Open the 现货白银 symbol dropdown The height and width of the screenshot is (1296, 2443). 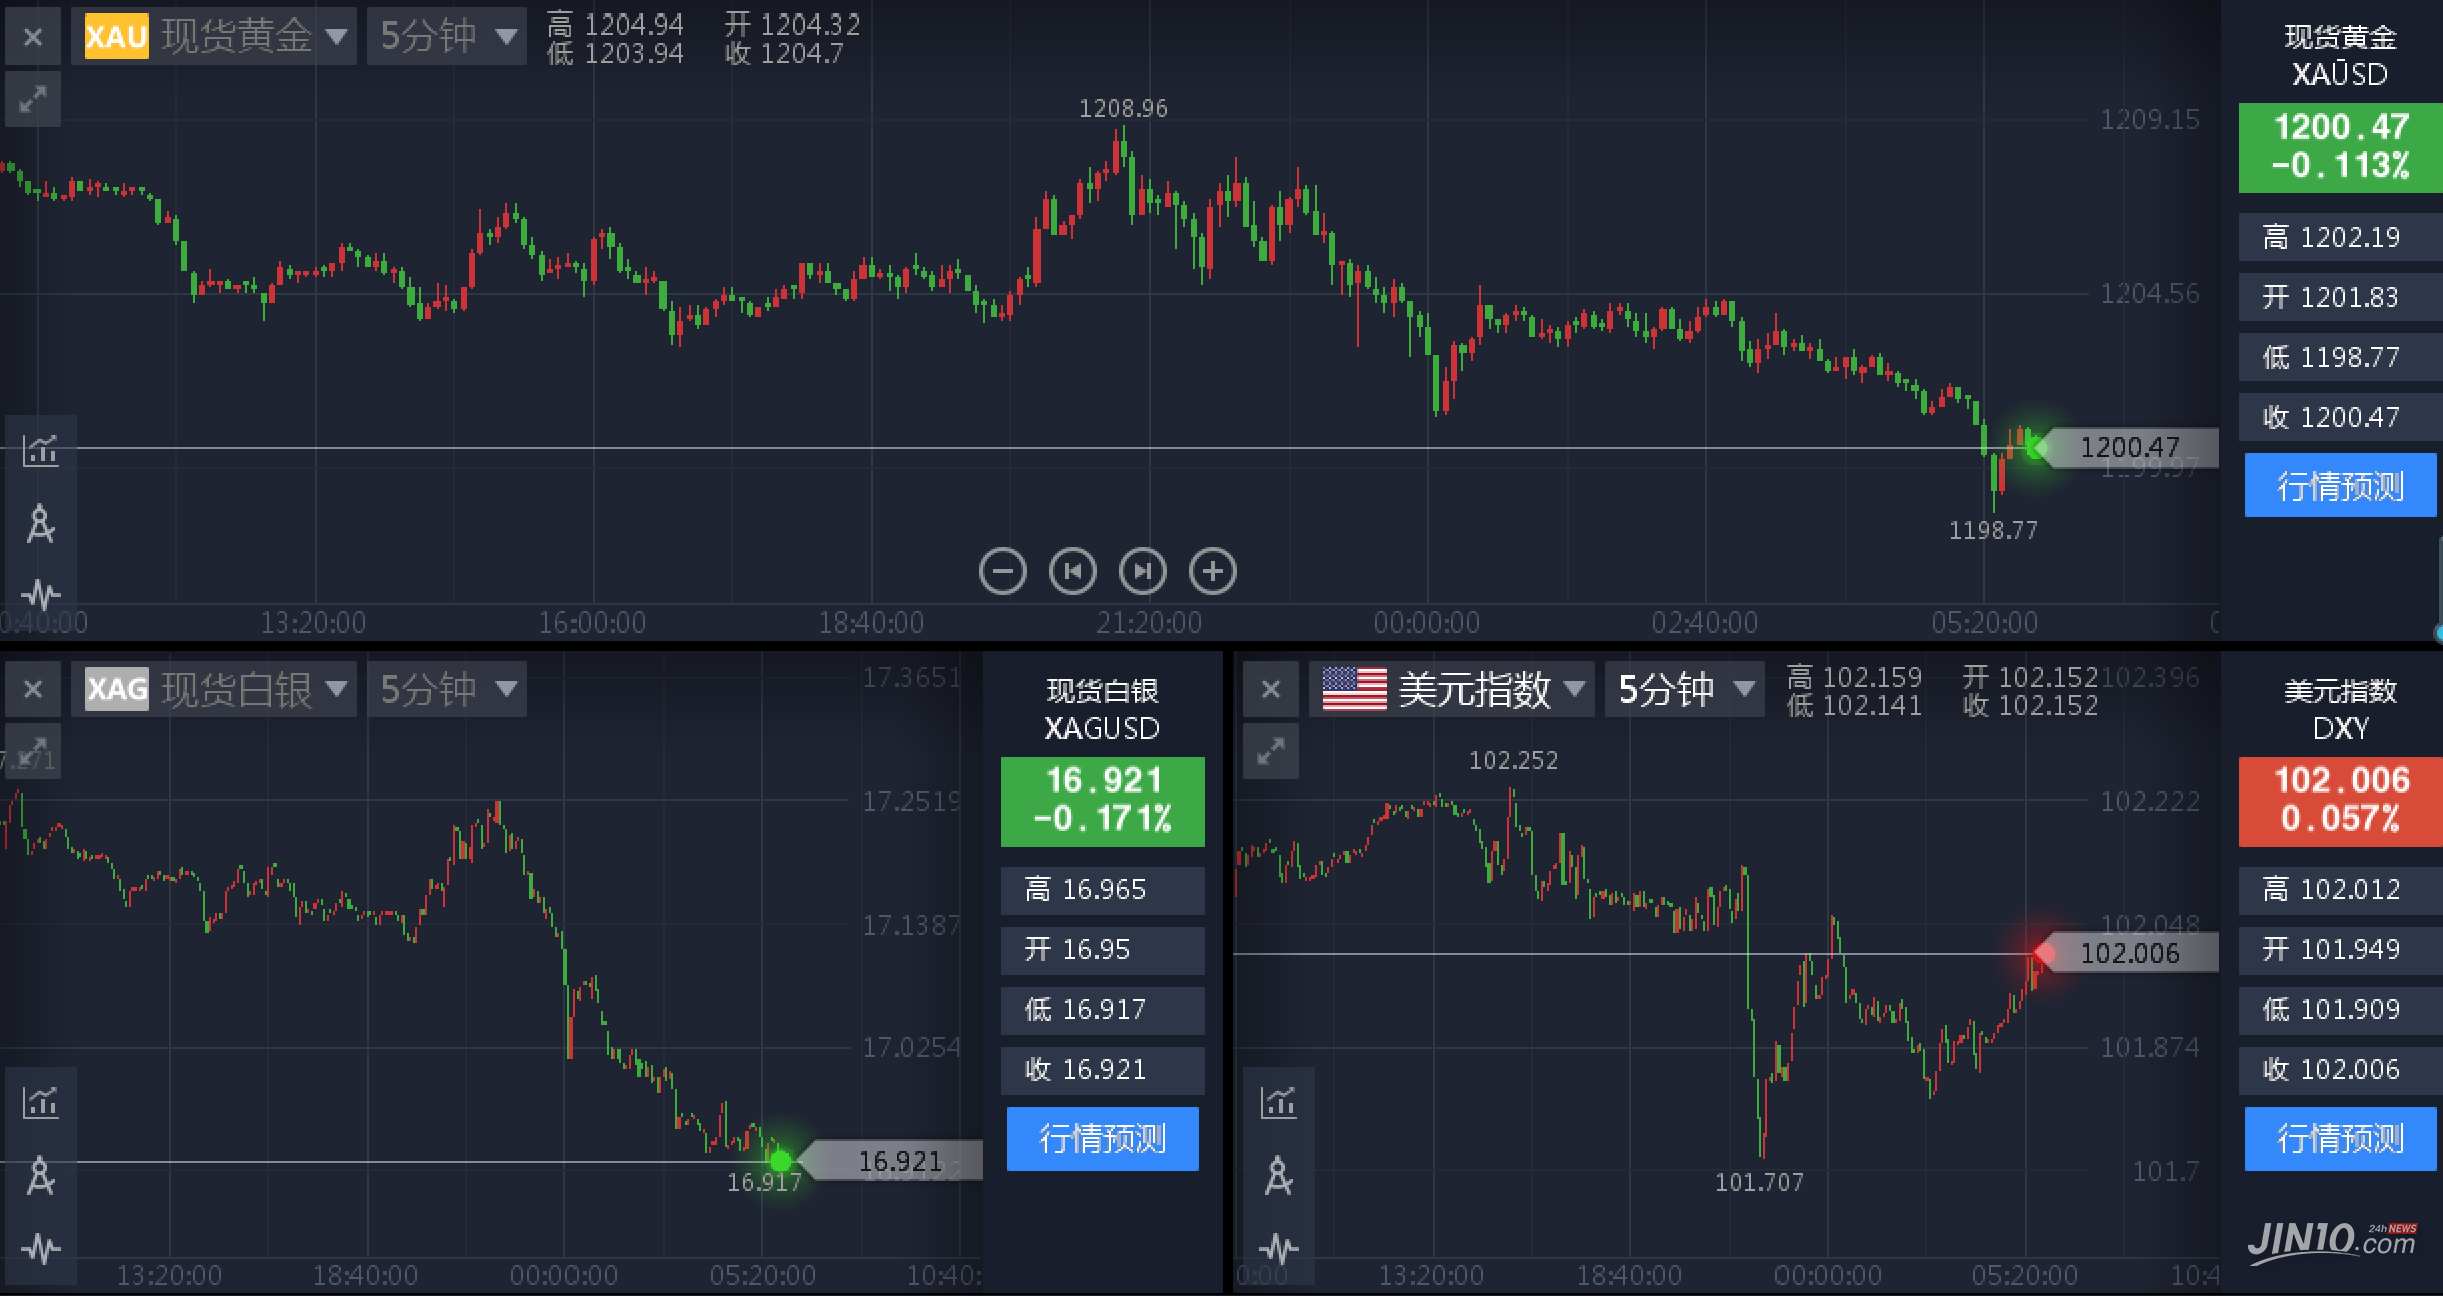coord(214,689)
